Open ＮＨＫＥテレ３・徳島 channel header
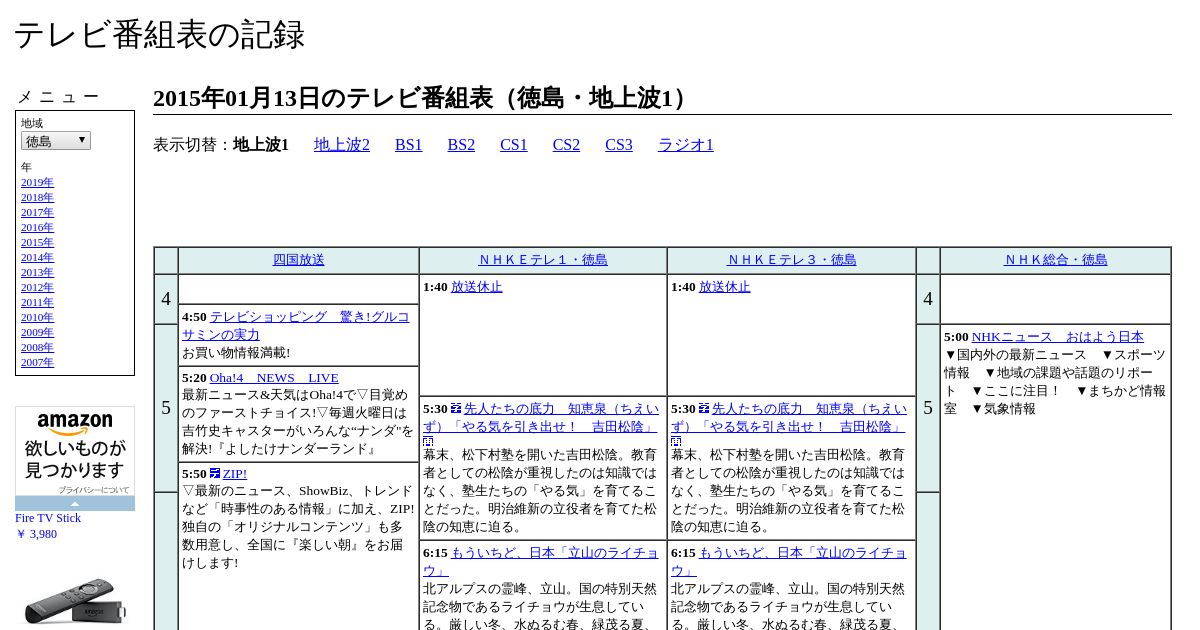The image size is (1200, 630). 791,260
